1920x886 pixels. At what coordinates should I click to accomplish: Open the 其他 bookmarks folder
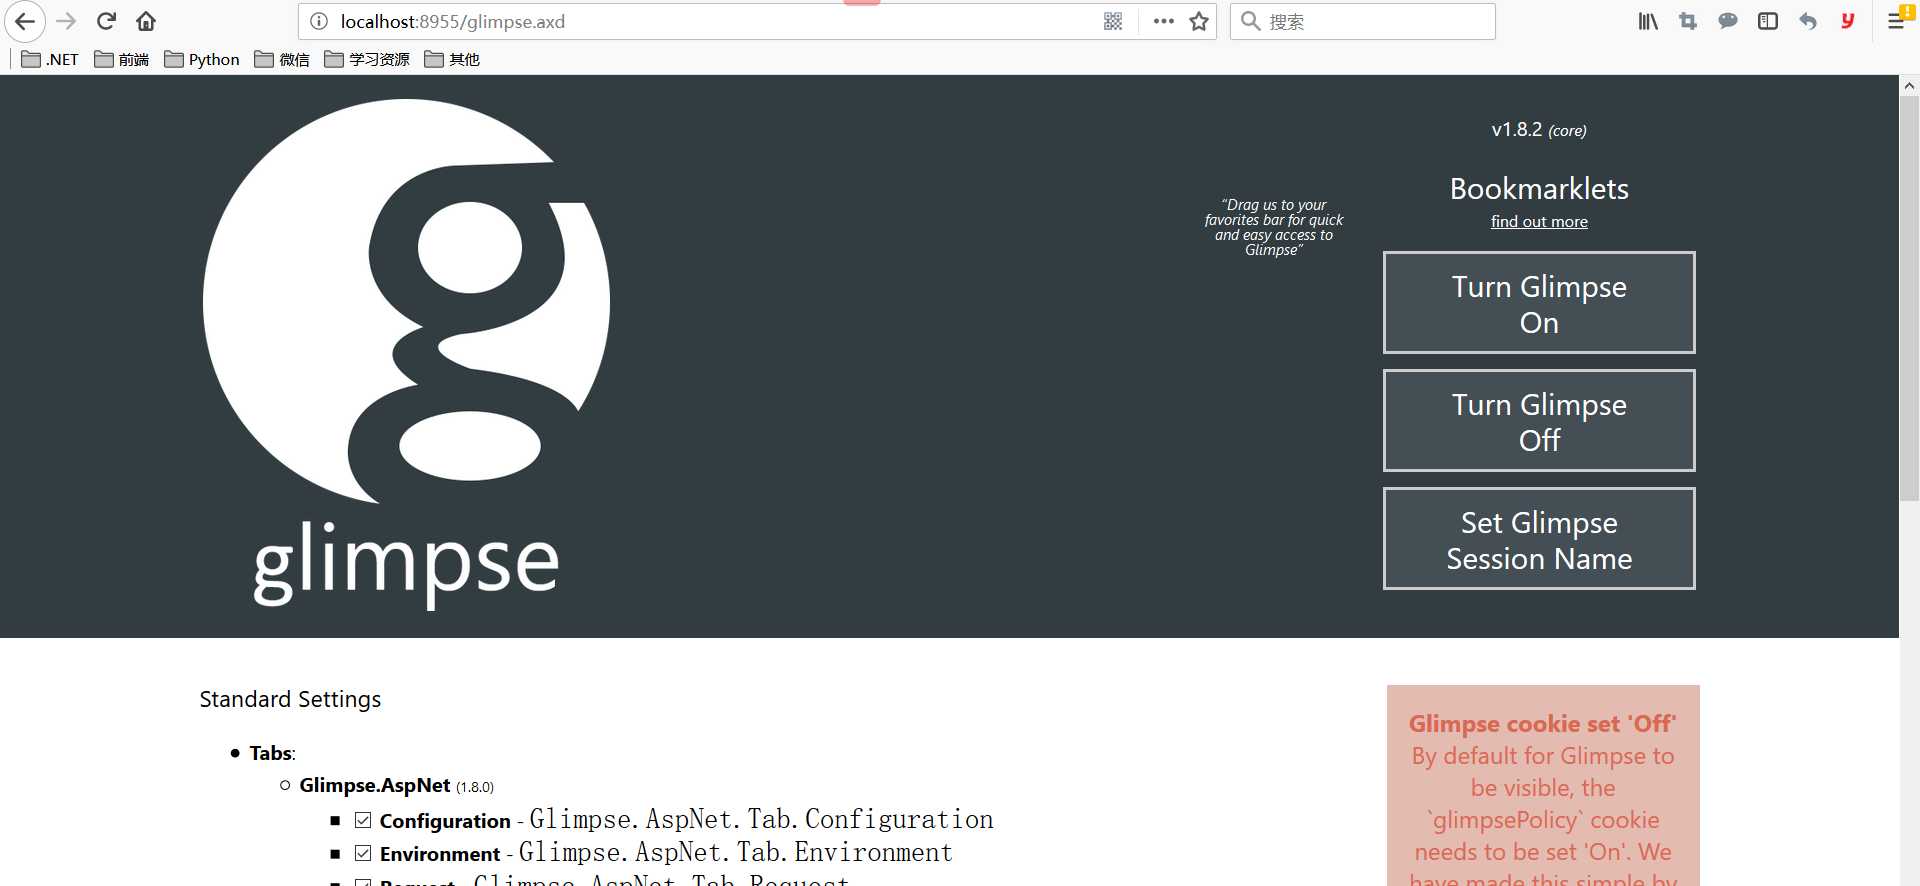point(452,59)
